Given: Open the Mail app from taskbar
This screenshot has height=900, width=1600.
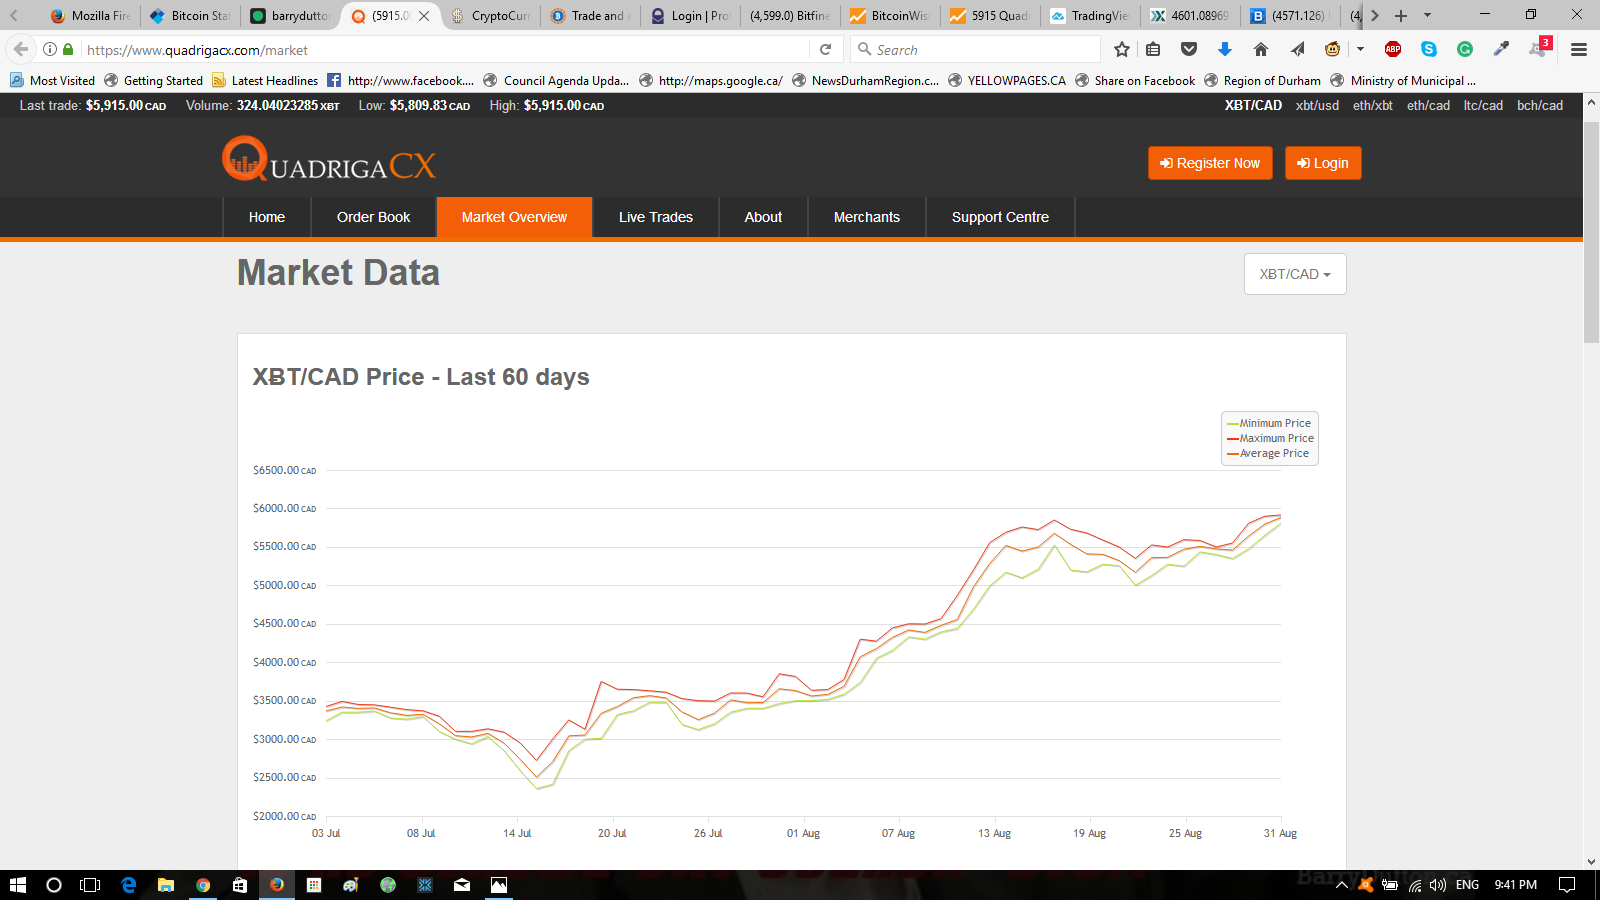Looking at the screenshot, I should (462, 884).
